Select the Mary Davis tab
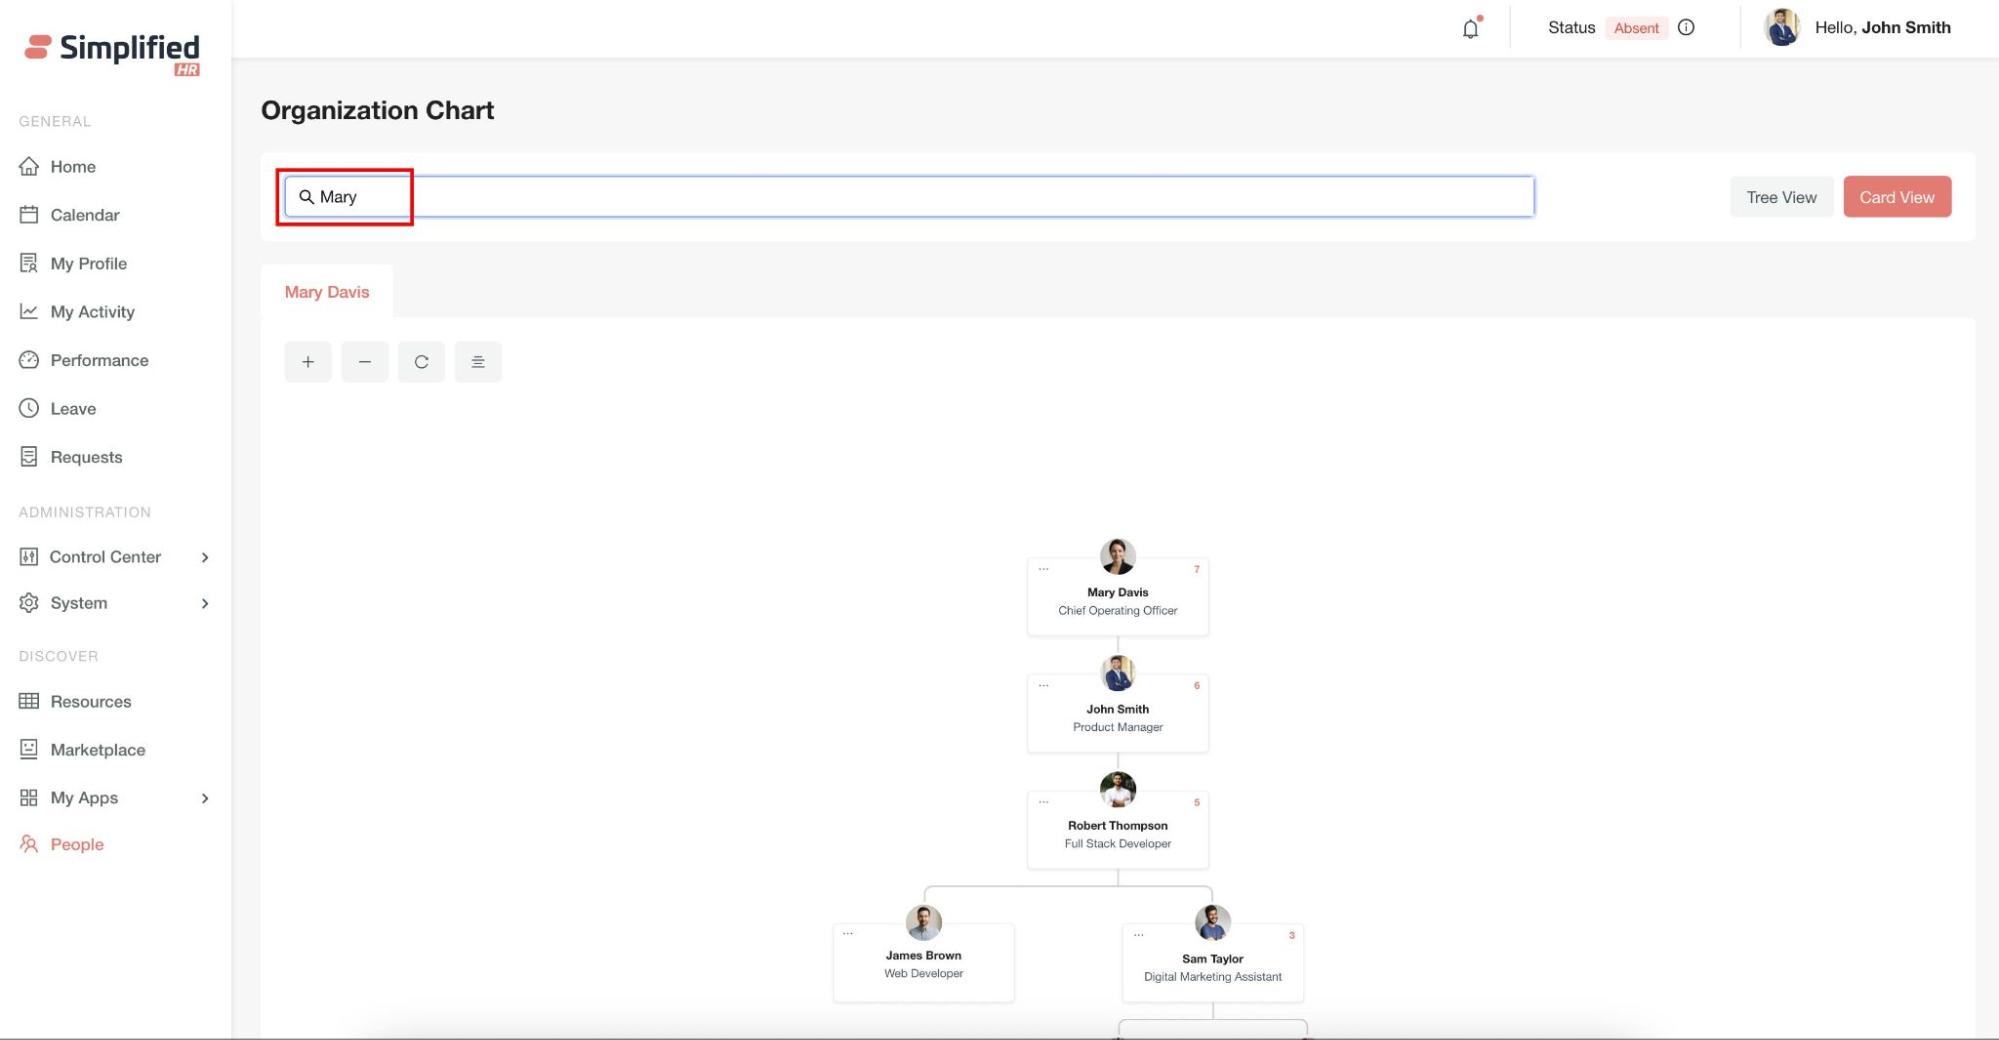1999x1040 pixels. (327, 292)
